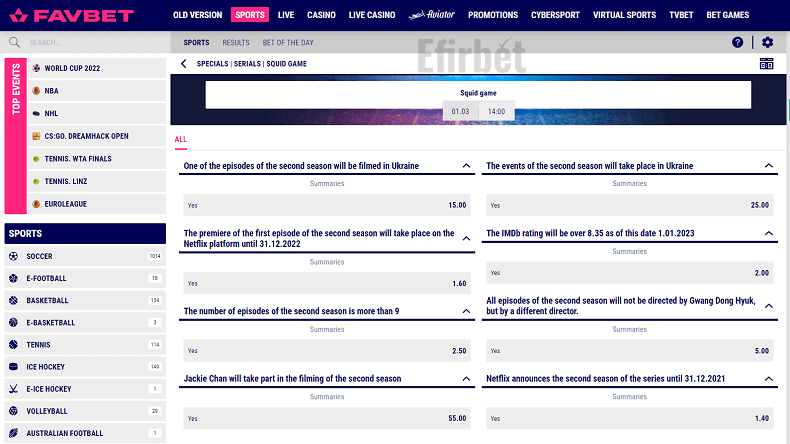
Task: Click the Tennis WTA Finals ball icon
Action: 36,159
